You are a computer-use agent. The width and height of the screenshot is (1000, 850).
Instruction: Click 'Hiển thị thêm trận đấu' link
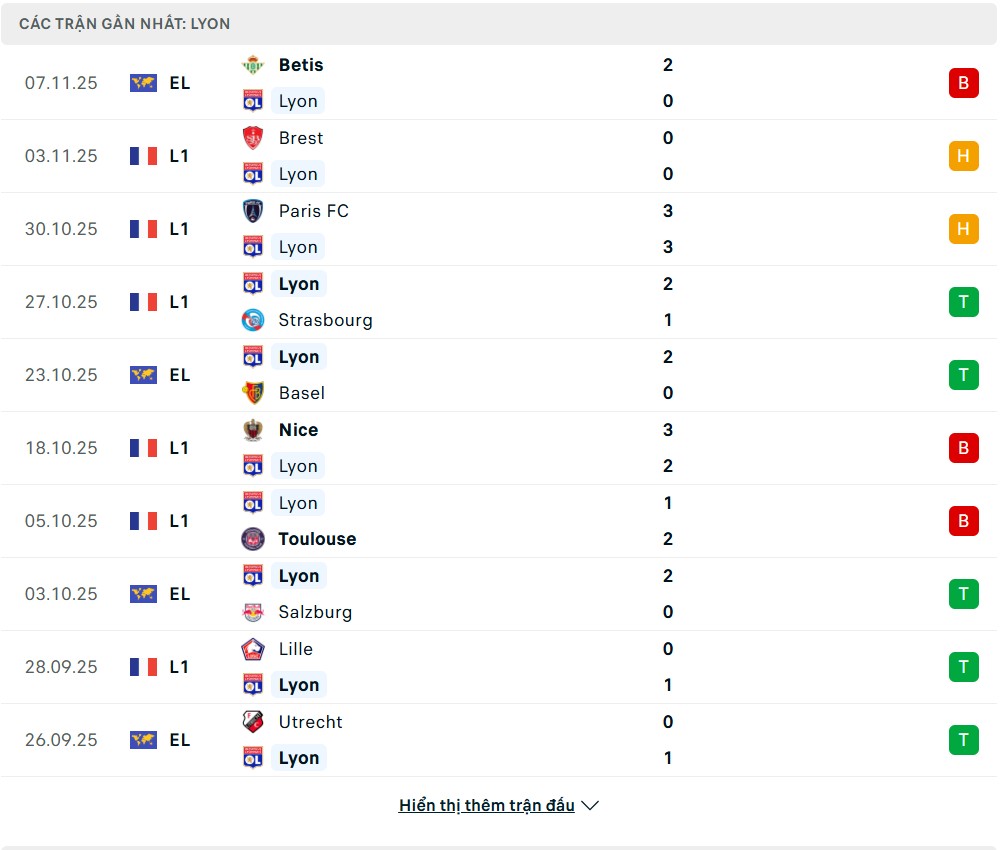[x=486, y=806]
